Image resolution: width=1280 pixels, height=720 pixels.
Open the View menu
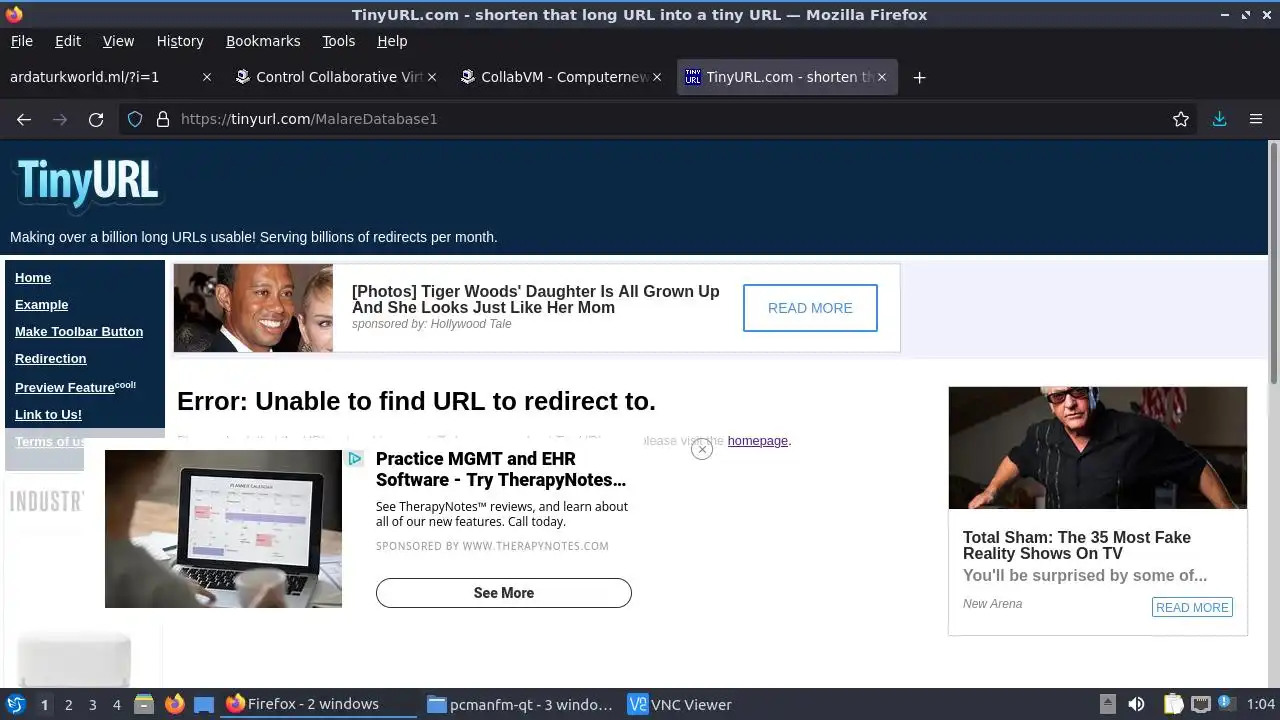118,41
